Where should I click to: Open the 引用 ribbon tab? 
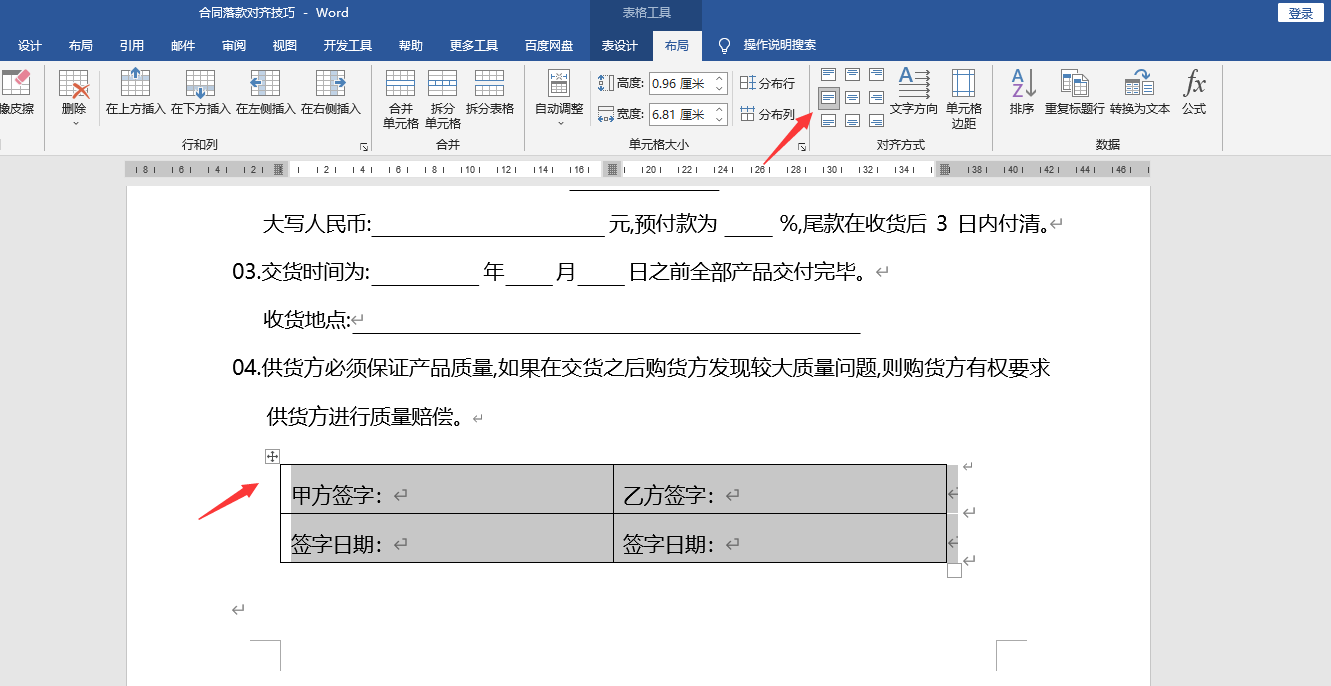tap(132, 46)
